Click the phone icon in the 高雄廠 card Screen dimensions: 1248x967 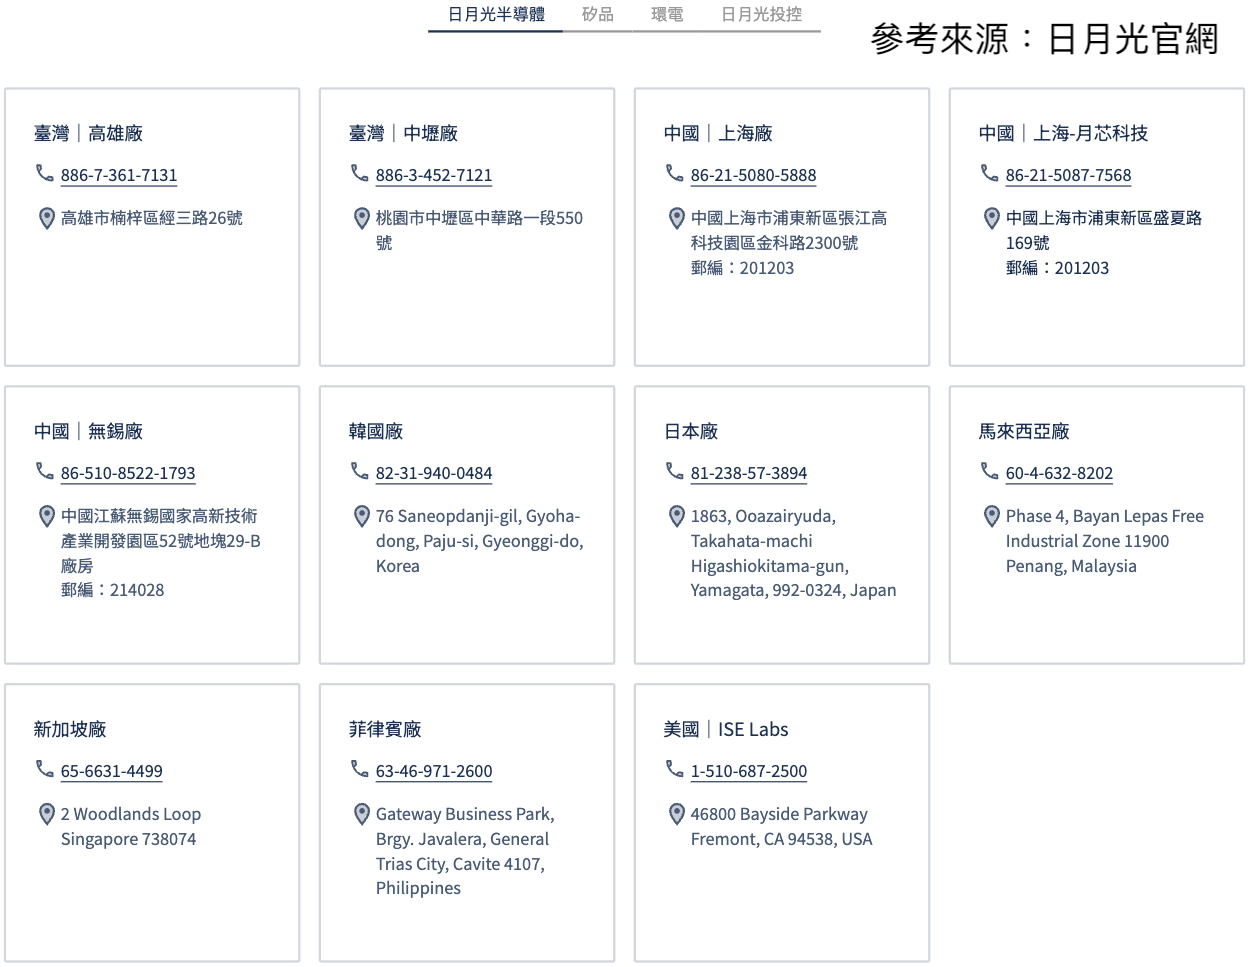click(x=45, y=174)
